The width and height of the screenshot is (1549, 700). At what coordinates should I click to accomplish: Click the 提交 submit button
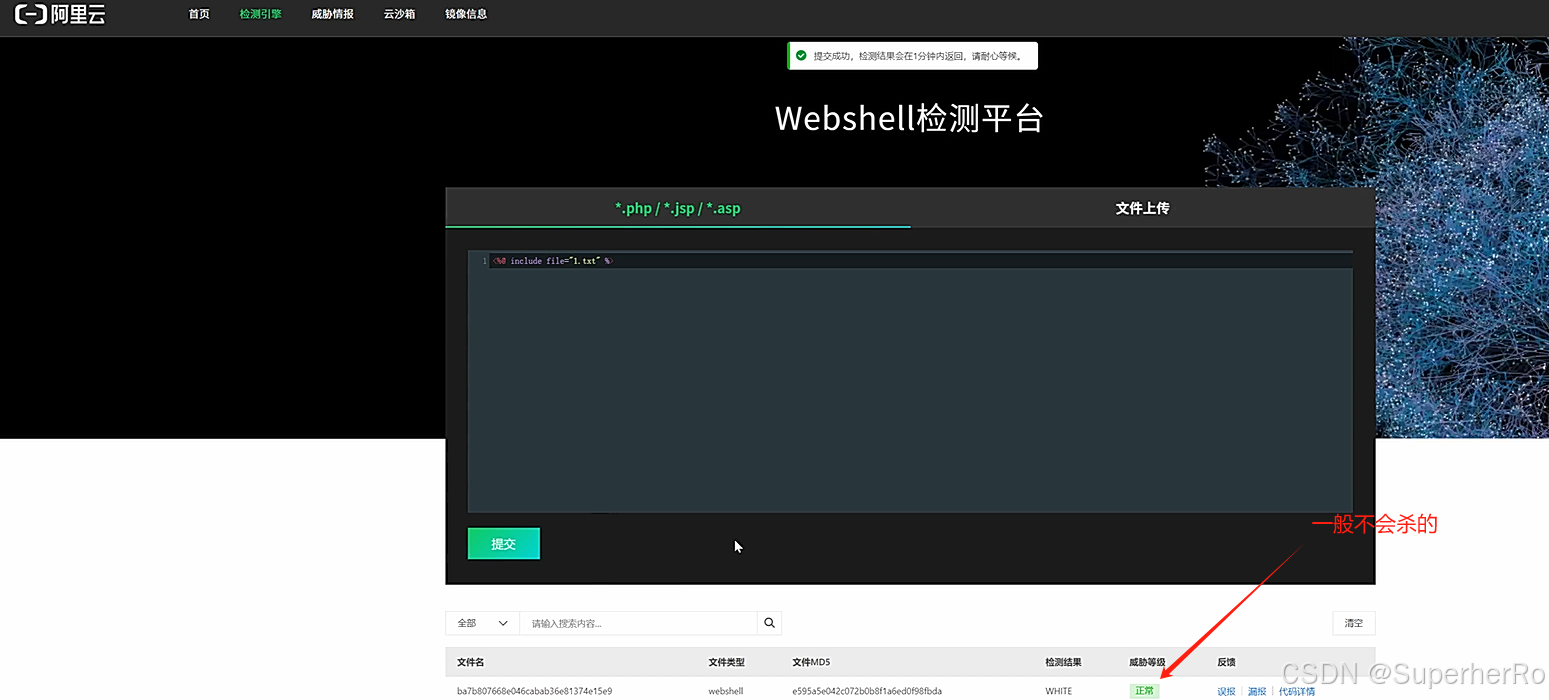click(504, 544)
